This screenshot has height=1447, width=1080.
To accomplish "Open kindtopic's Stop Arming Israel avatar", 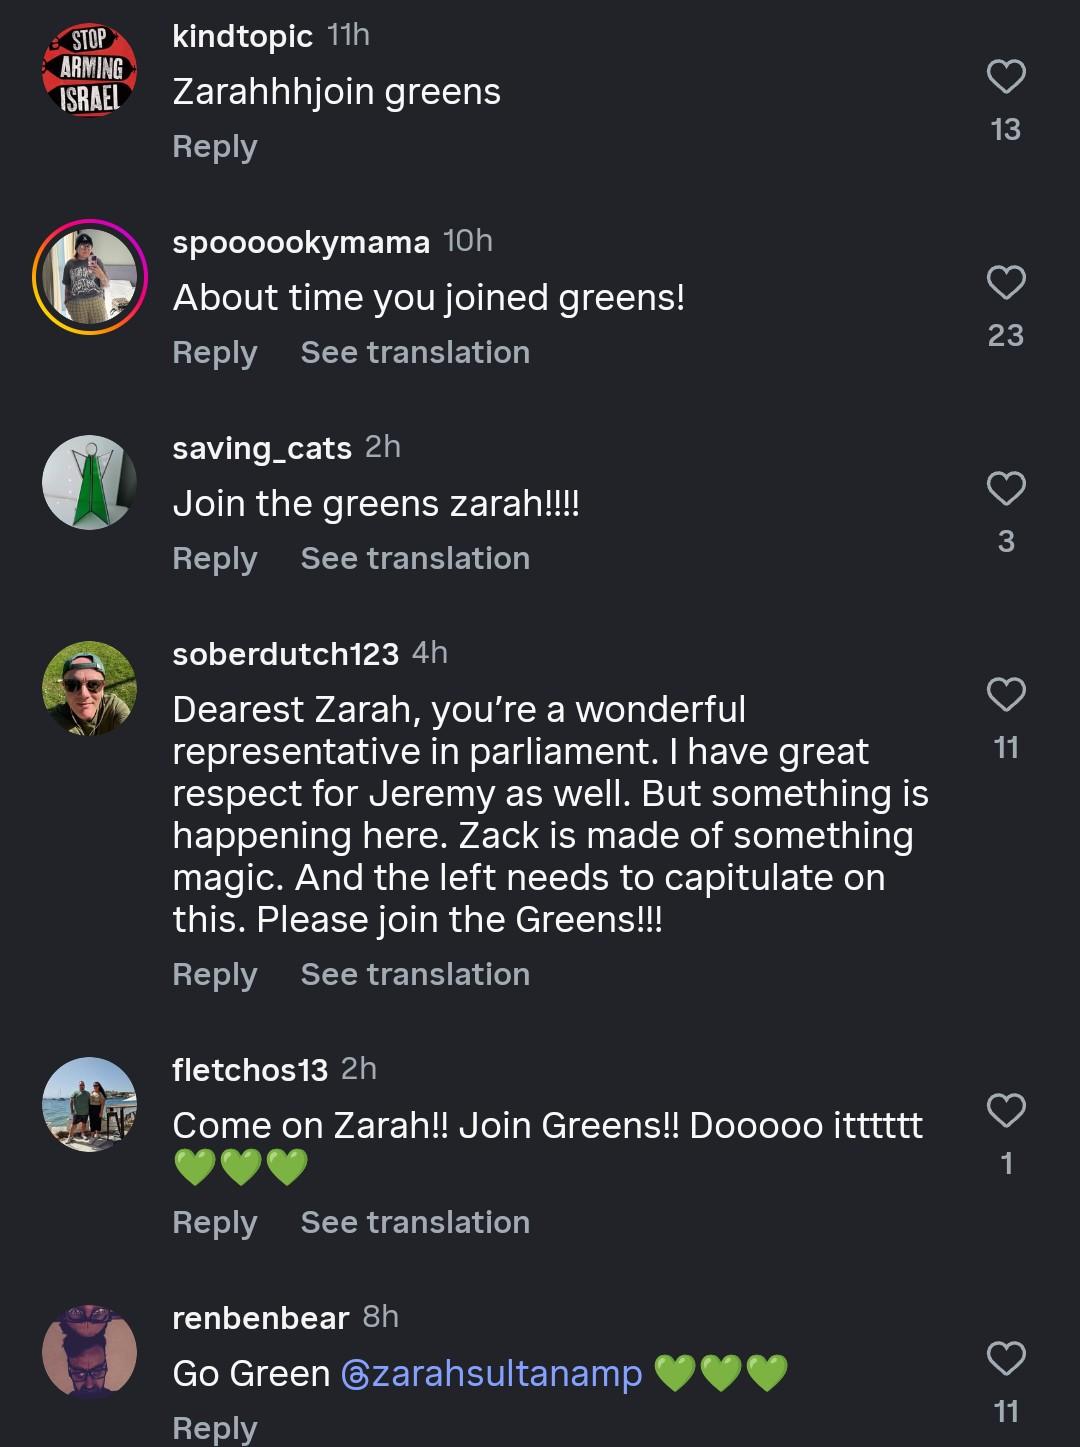I will (90, 70).
